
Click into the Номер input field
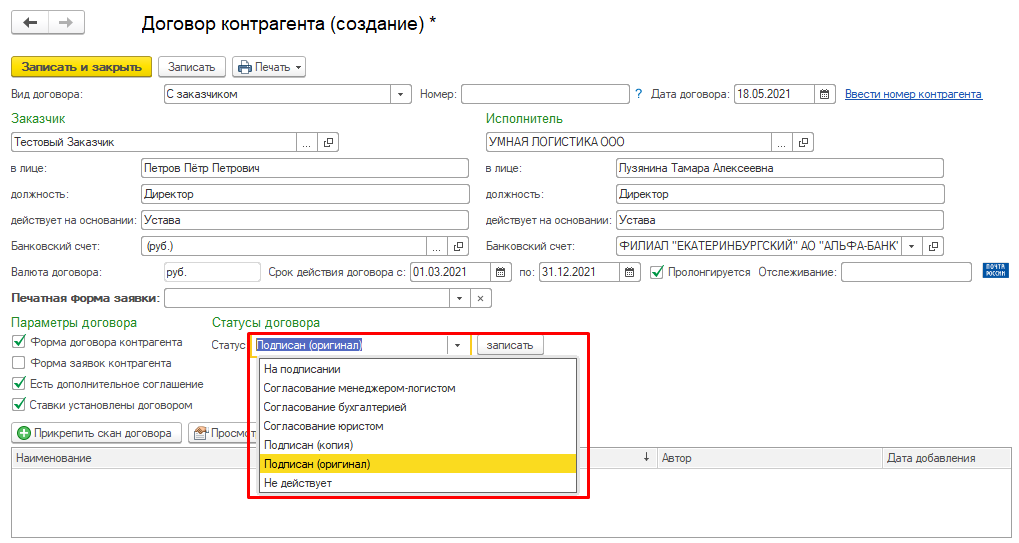click(x=545, y=94)
